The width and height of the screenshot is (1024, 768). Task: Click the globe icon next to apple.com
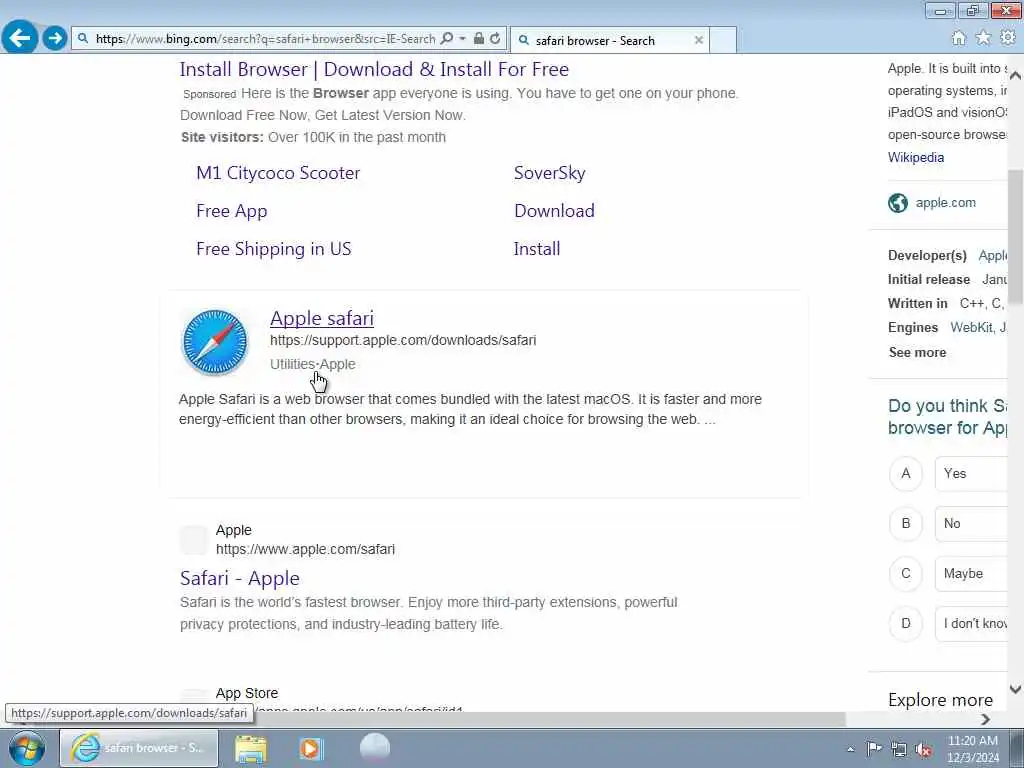click(x=898, y=203)
